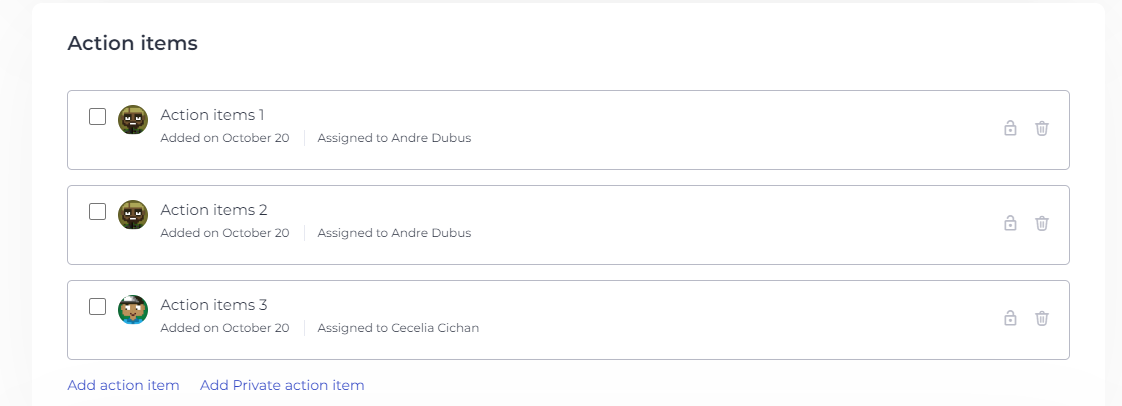The image size is (1122, 406).
Task: Click Andre Dubus avatar on Action items 2
Action: [x=133, y=215]
